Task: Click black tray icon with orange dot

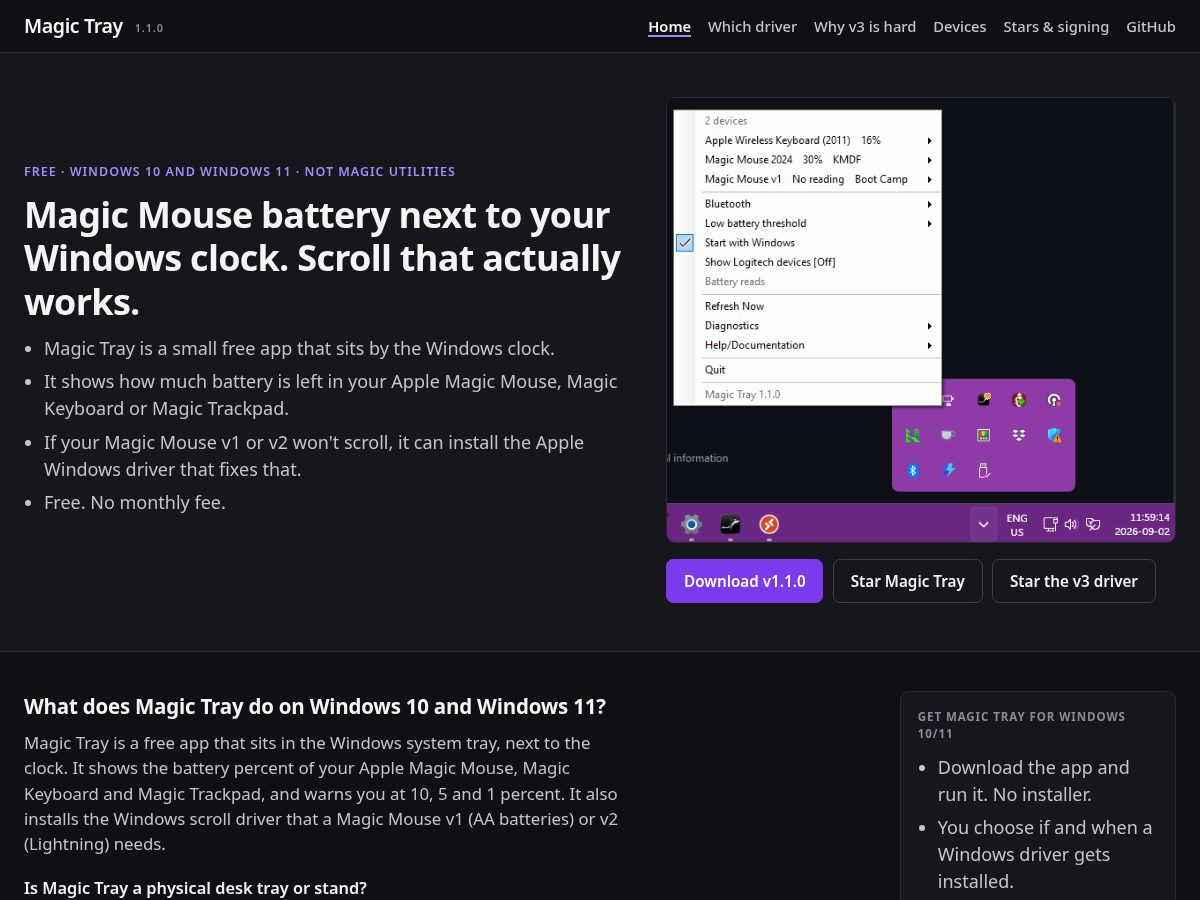Action: (983, 400)
